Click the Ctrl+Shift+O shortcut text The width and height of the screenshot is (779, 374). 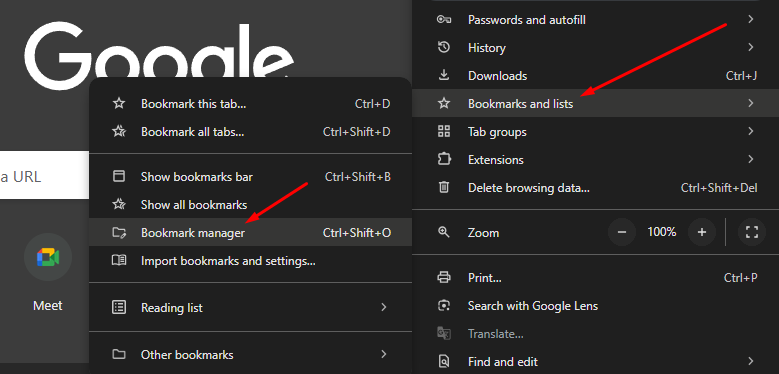click(x=357, y=232)
